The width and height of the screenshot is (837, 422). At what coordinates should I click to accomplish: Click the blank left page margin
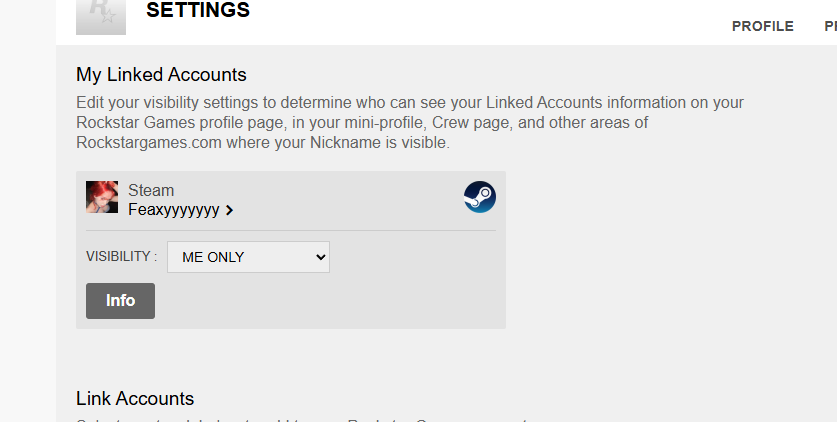28,213
